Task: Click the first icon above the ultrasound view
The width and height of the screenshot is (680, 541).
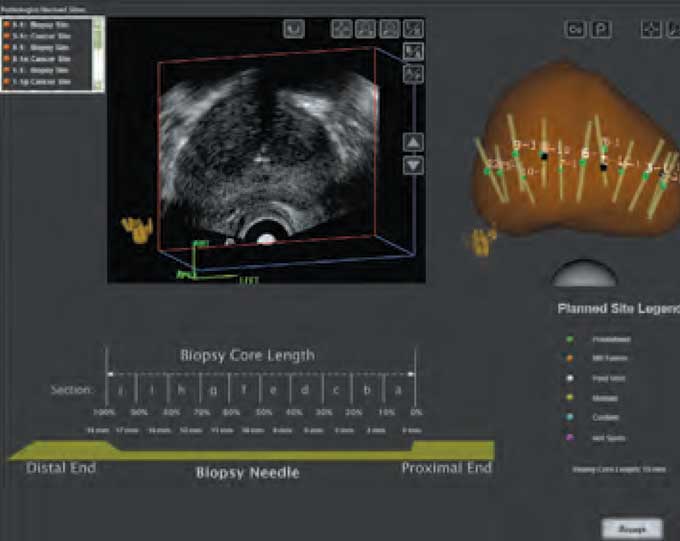Action: coord(294,29)
